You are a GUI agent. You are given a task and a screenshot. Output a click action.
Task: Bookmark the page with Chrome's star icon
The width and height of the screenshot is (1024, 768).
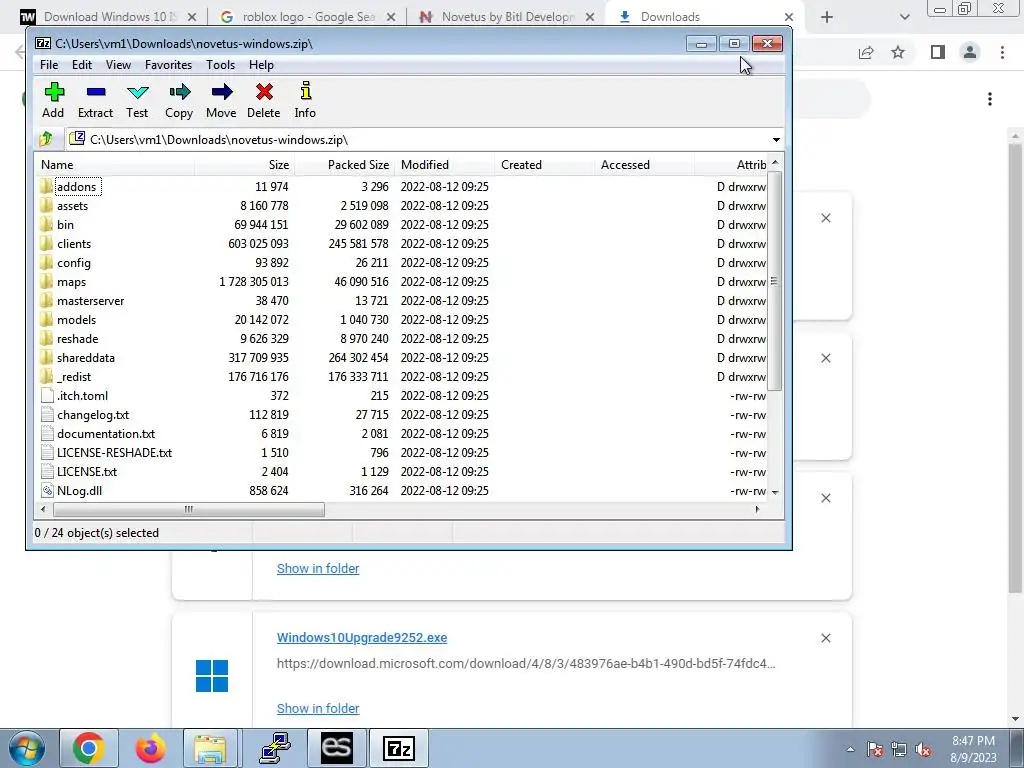click(x=898, y=52)
